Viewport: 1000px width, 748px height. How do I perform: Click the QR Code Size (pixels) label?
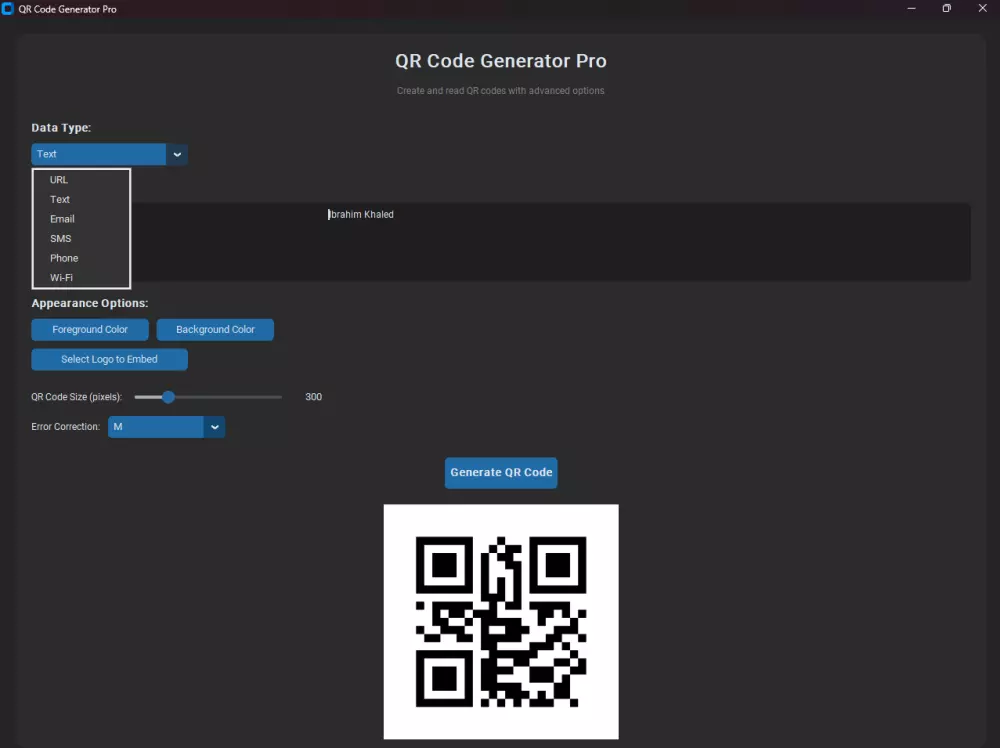click(77, 397)
